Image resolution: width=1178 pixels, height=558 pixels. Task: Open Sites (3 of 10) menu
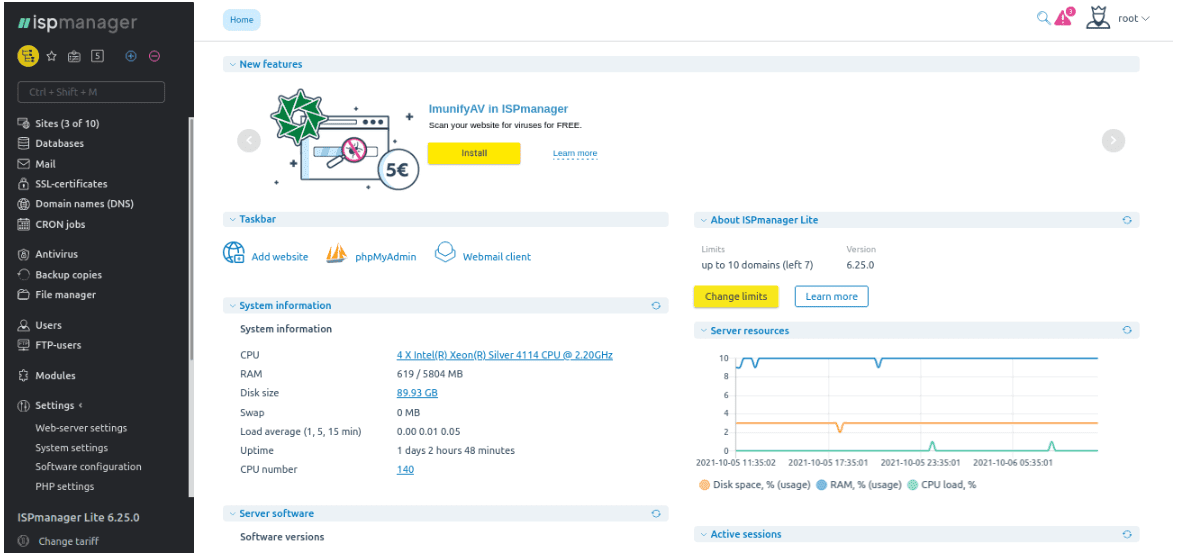pyautogui.click(x=58, y=124)
